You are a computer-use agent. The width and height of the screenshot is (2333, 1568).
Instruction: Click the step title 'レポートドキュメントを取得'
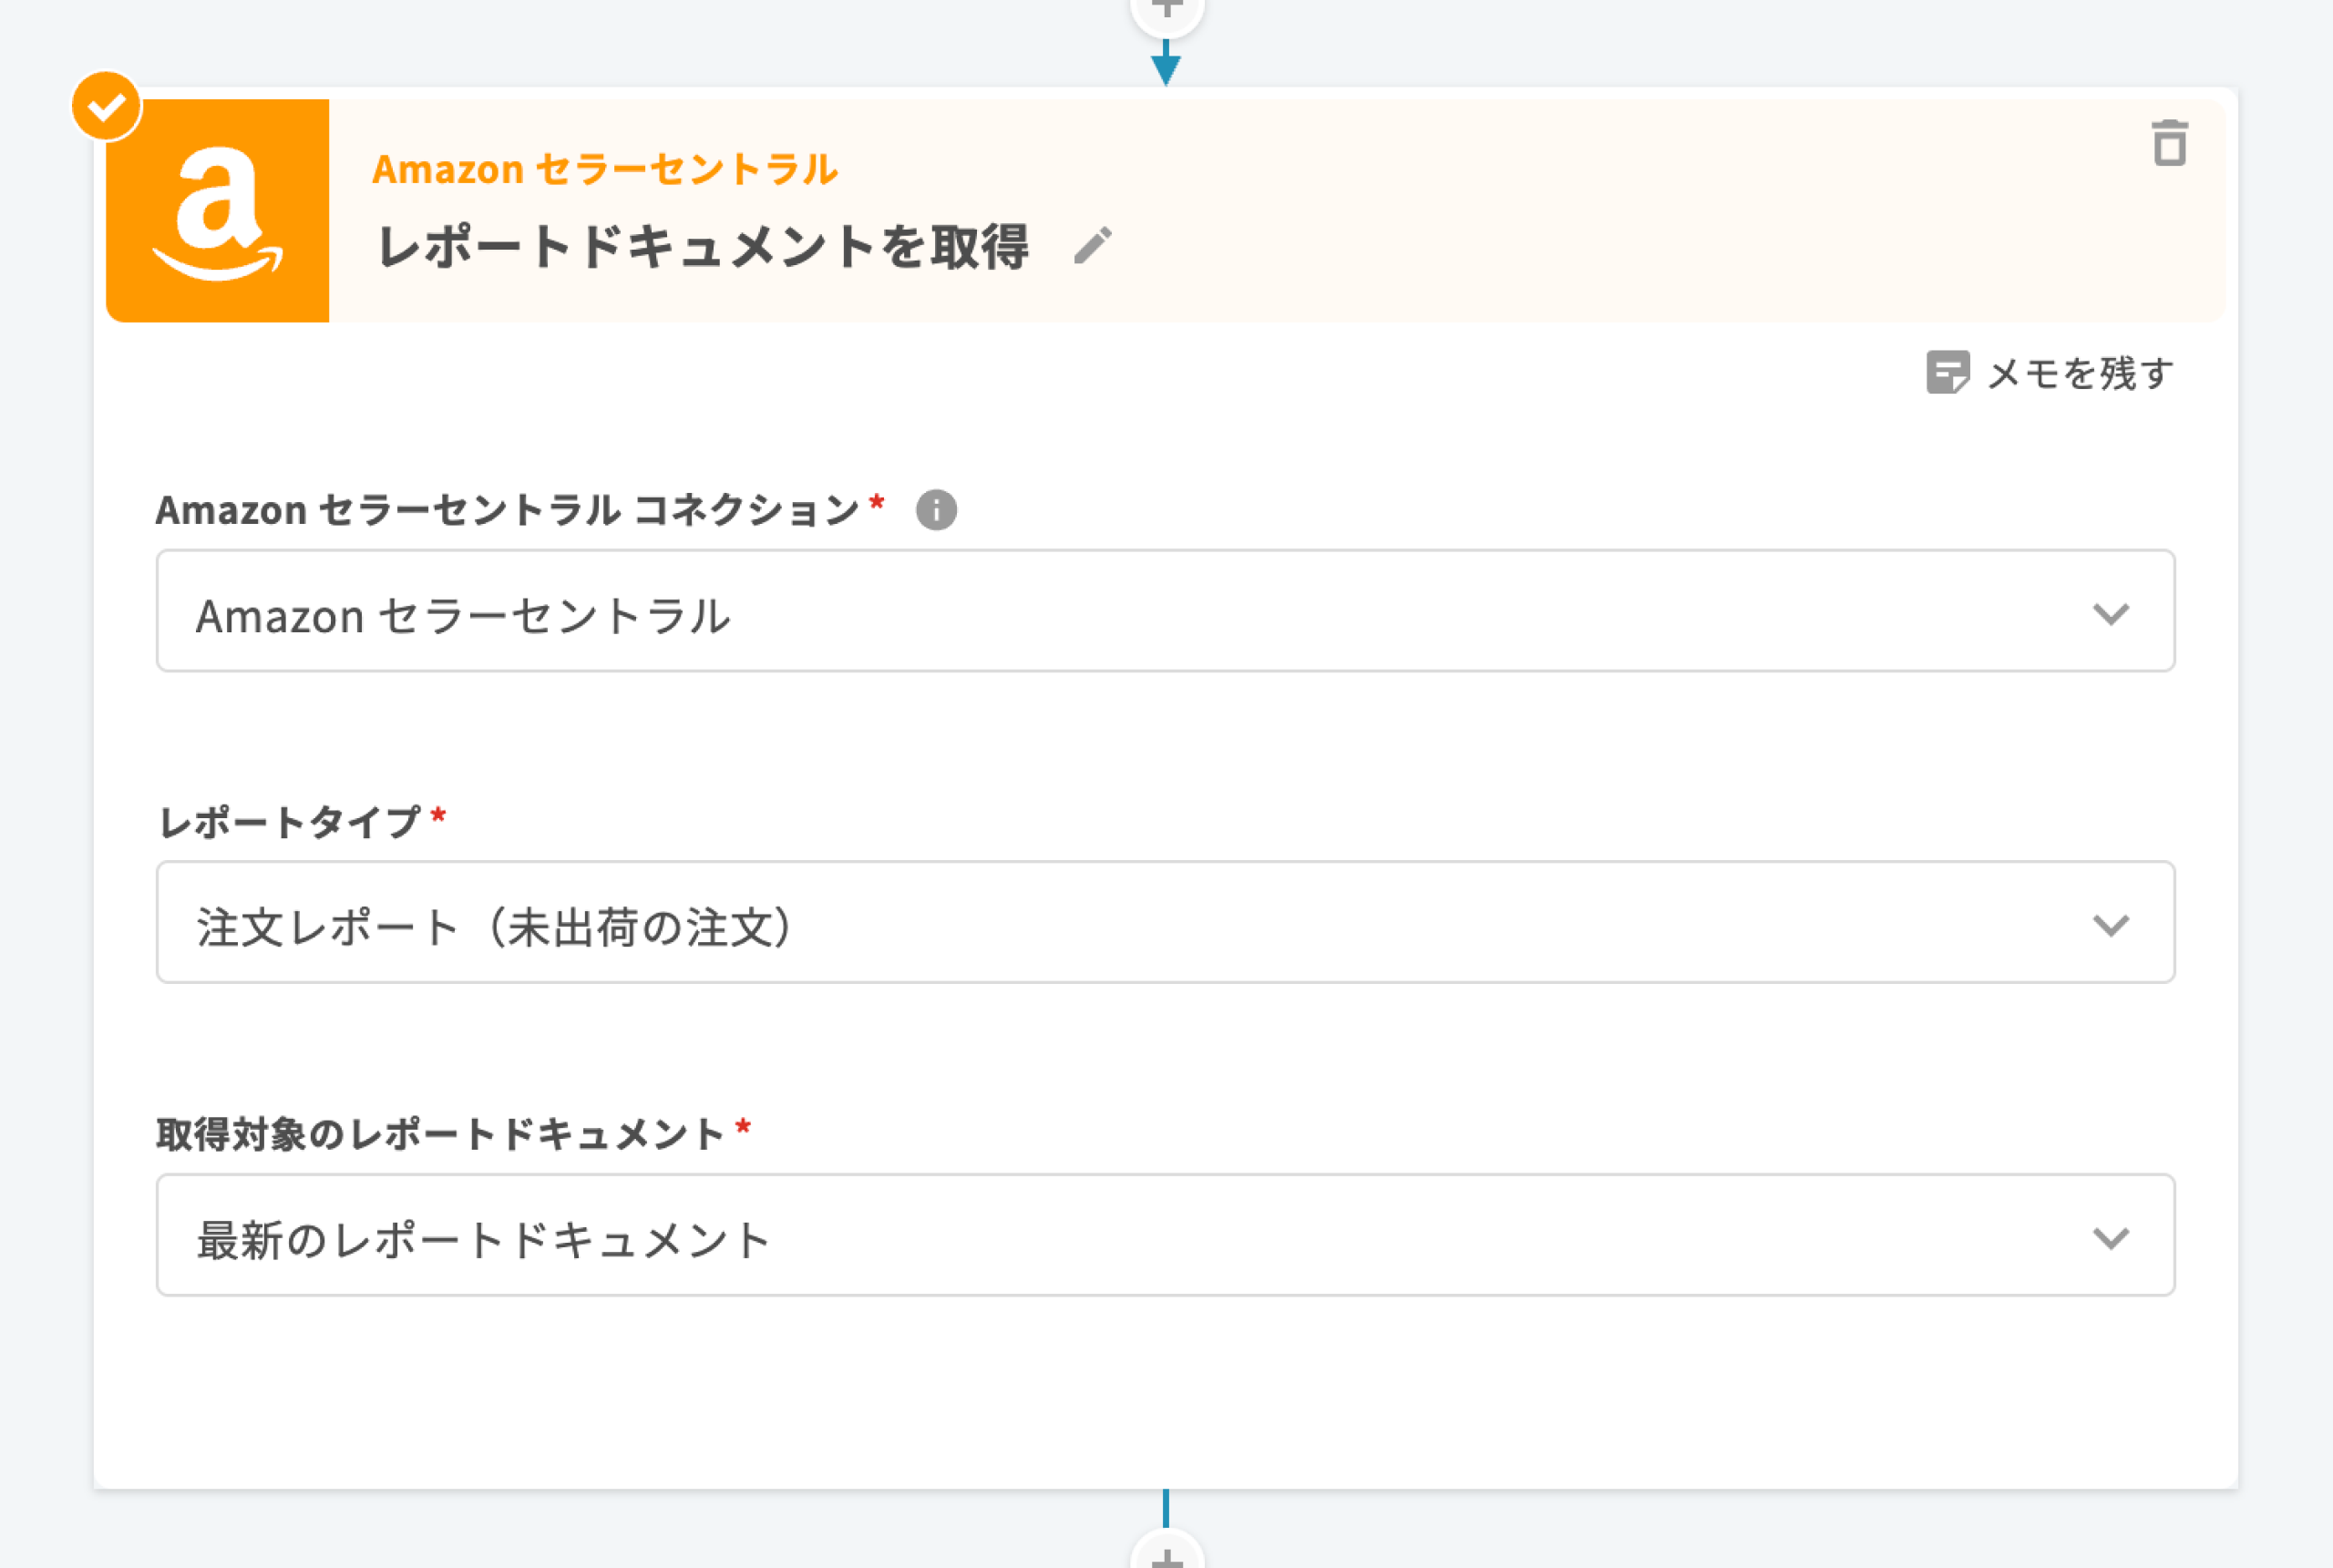tap(702, 246)
